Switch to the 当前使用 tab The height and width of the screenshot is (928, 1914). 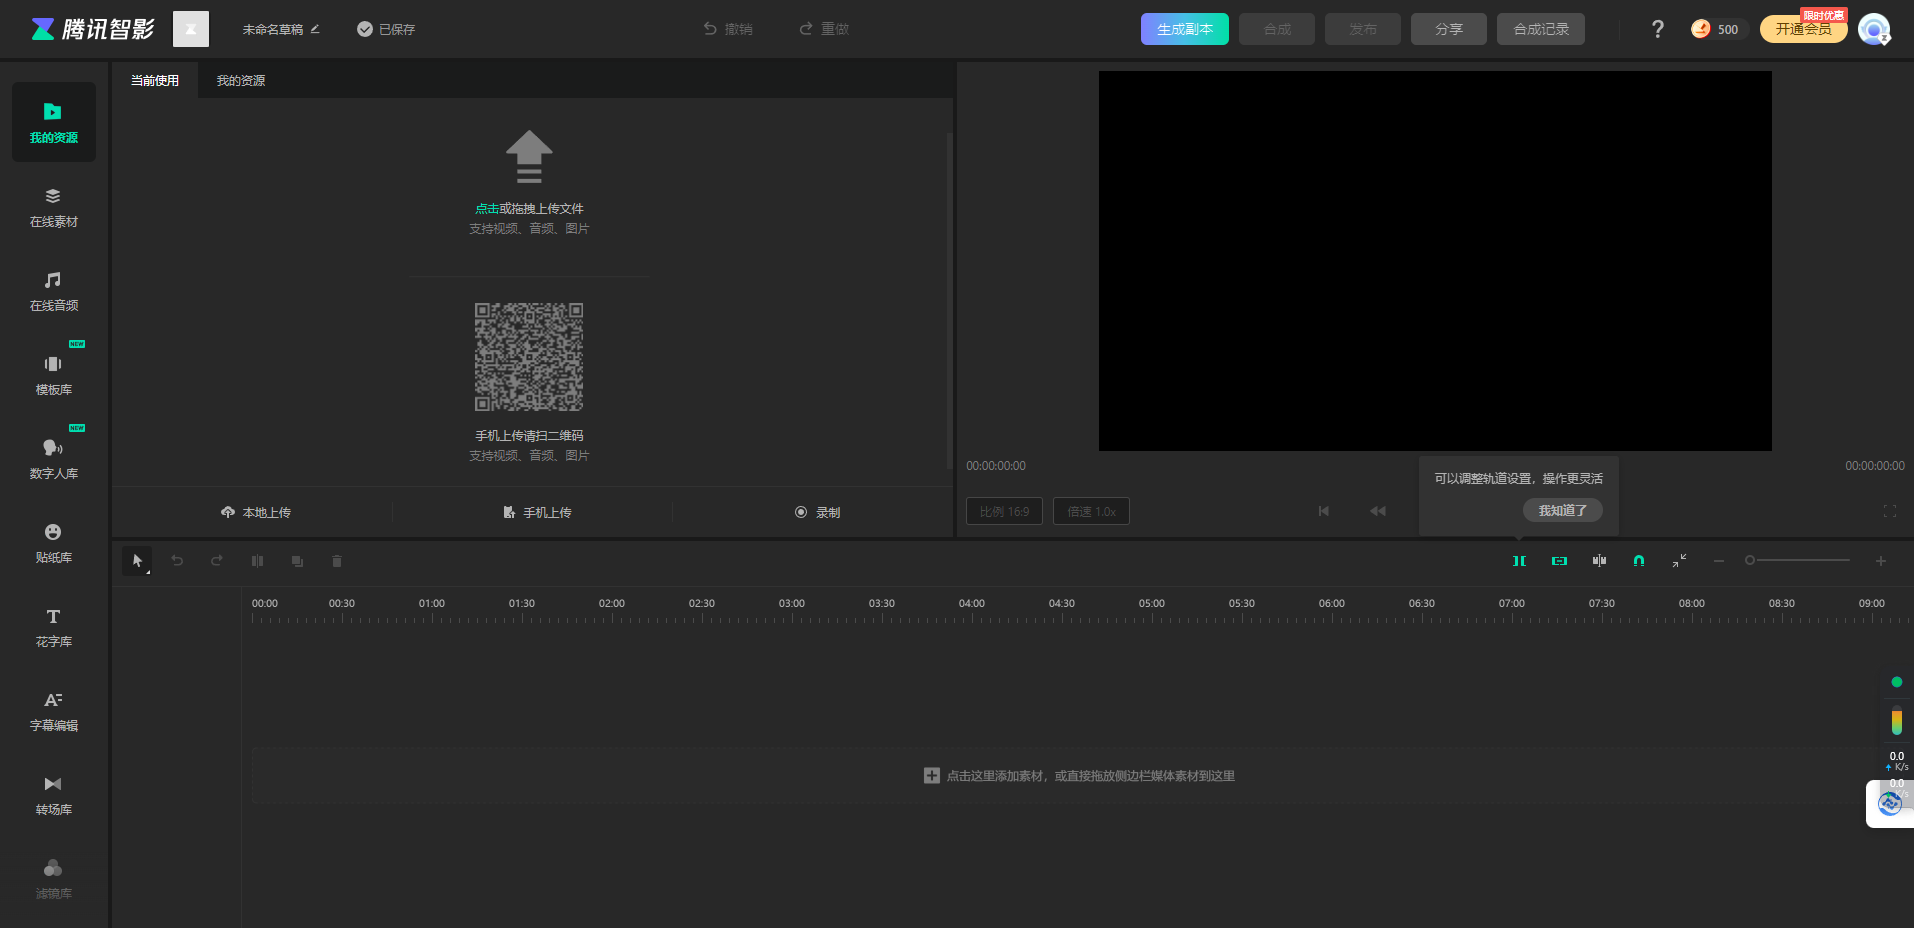click(x=156, y=80)
